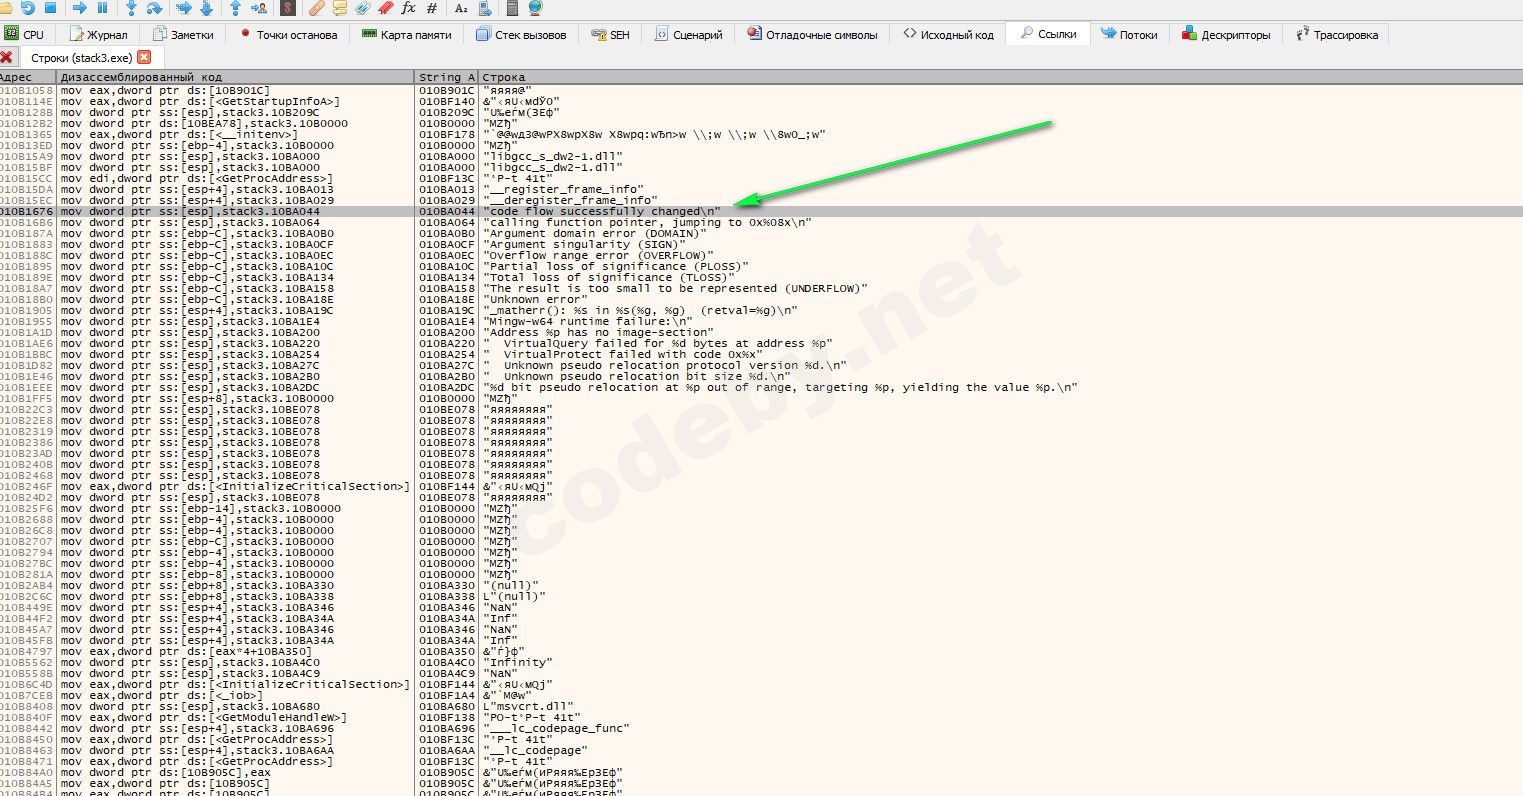1523x796 pixels.
Task: Switch to the Заметки tab
Action: click(183, 34)
